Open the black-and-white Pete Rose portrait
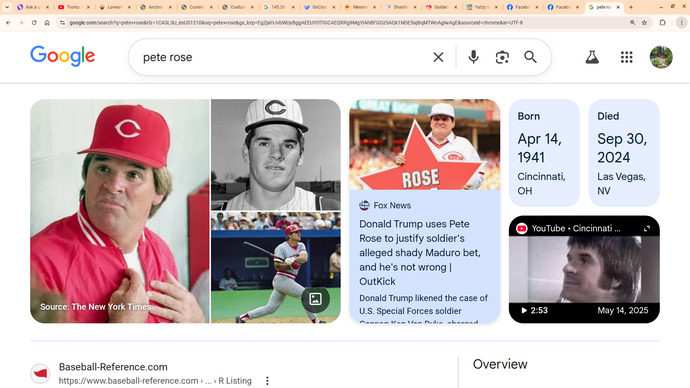 pyautogui.click(x=276, y=155)
